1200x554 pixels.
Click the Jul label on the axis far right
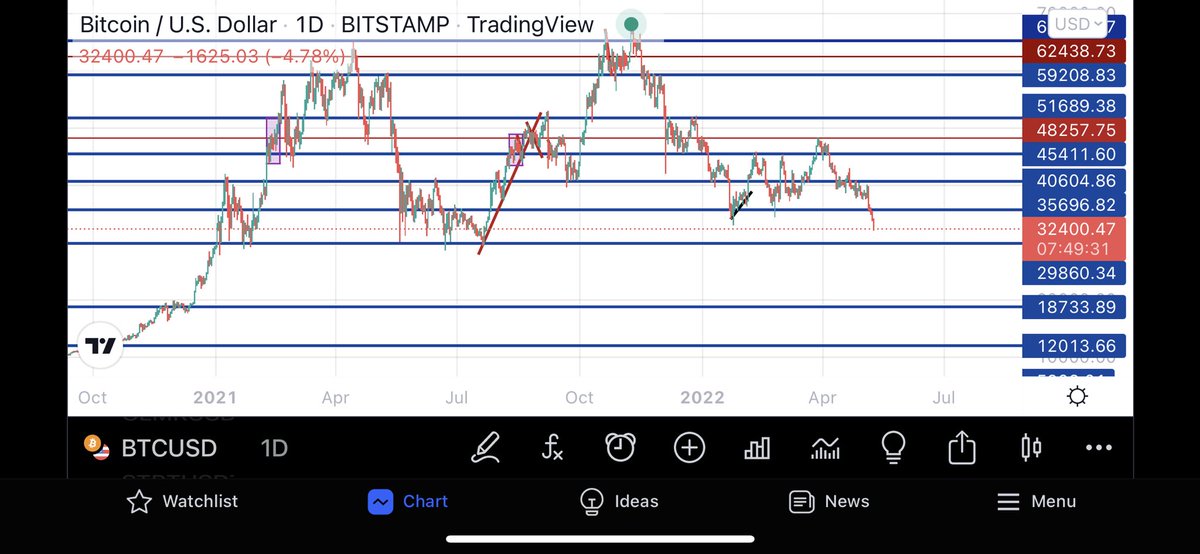[x=943, y=397]
